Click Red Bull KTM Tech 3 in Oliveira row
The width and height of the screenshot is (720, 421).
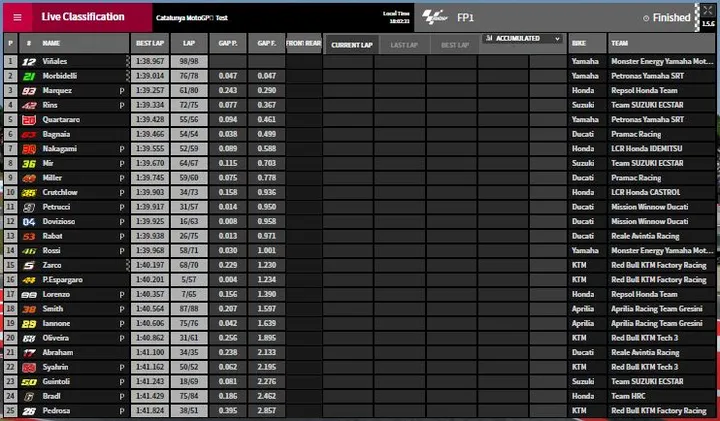click(x=644, y=338)
